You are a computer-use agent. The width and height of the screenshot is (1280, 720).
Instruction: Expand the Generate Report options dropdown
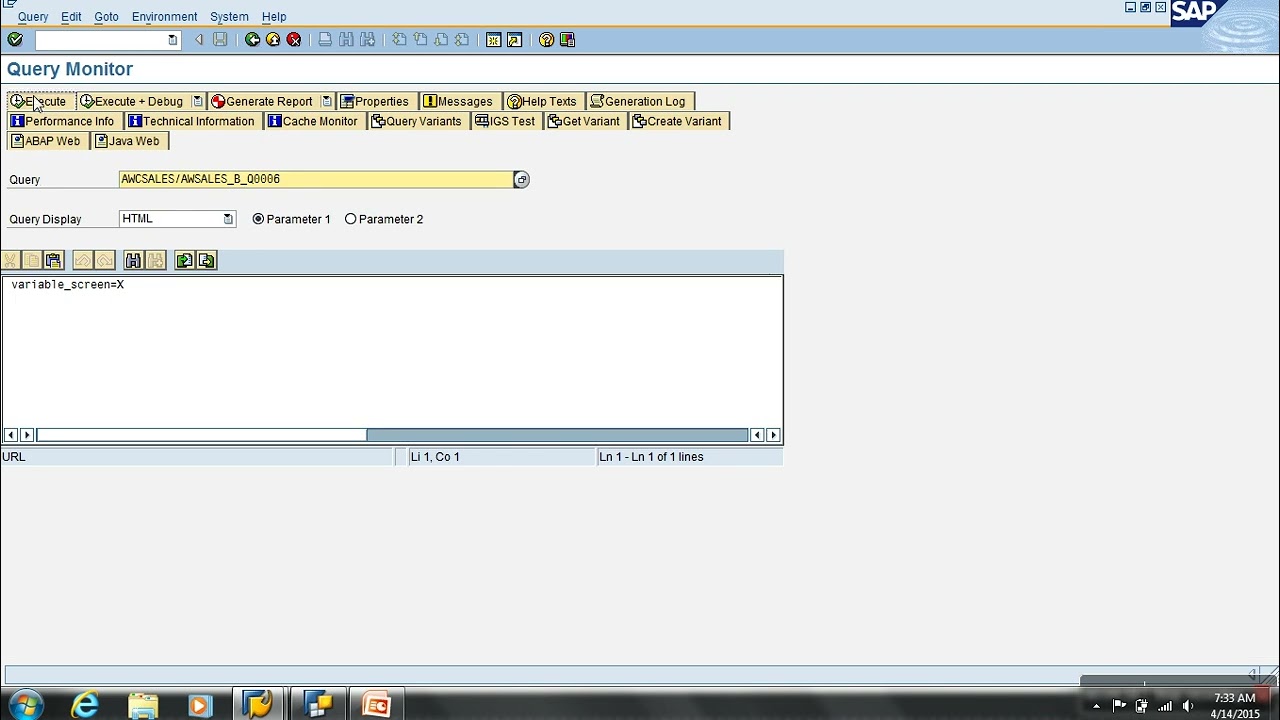[x=326, y=101]
